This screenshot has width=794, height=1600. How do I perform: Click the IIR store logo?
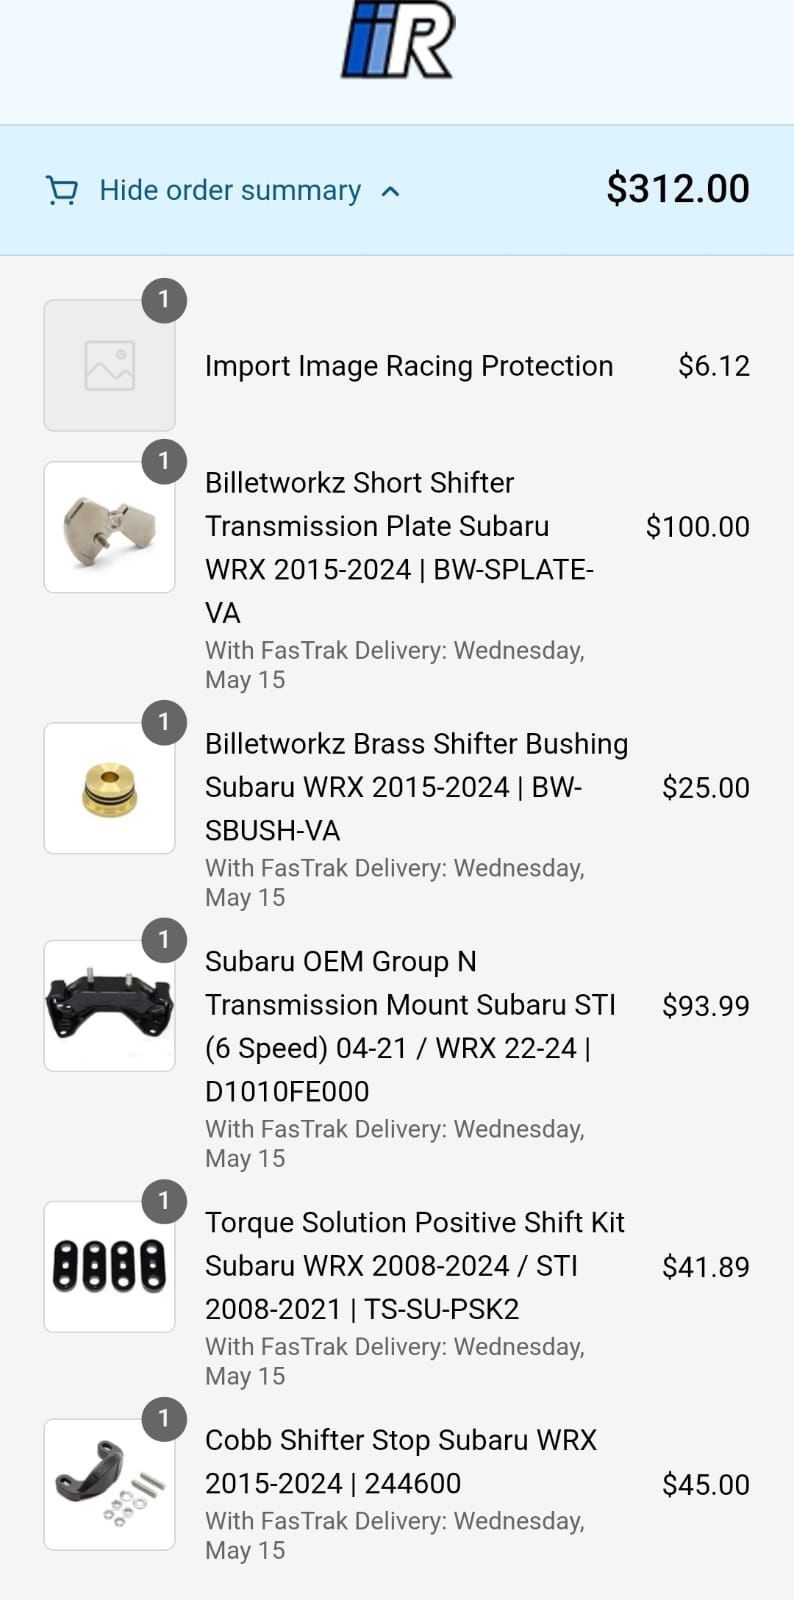tap(397, 40)
